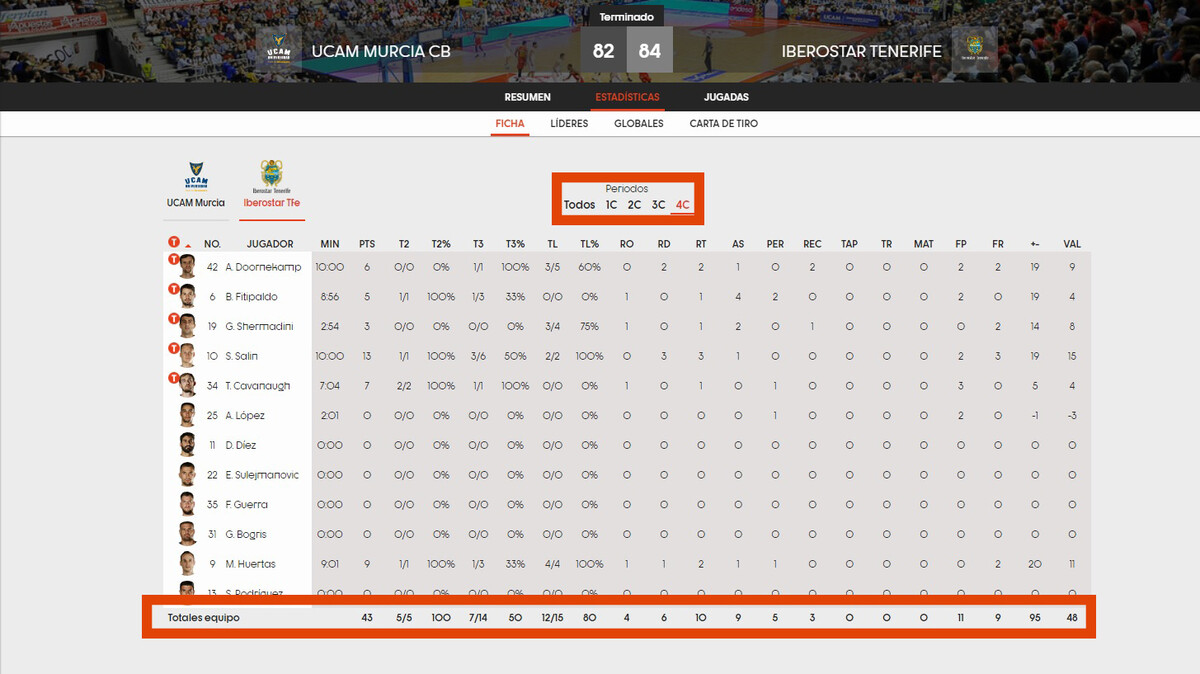Sort table by +- column
The image size is (1200, 674).
click(x=1035, y=244)
